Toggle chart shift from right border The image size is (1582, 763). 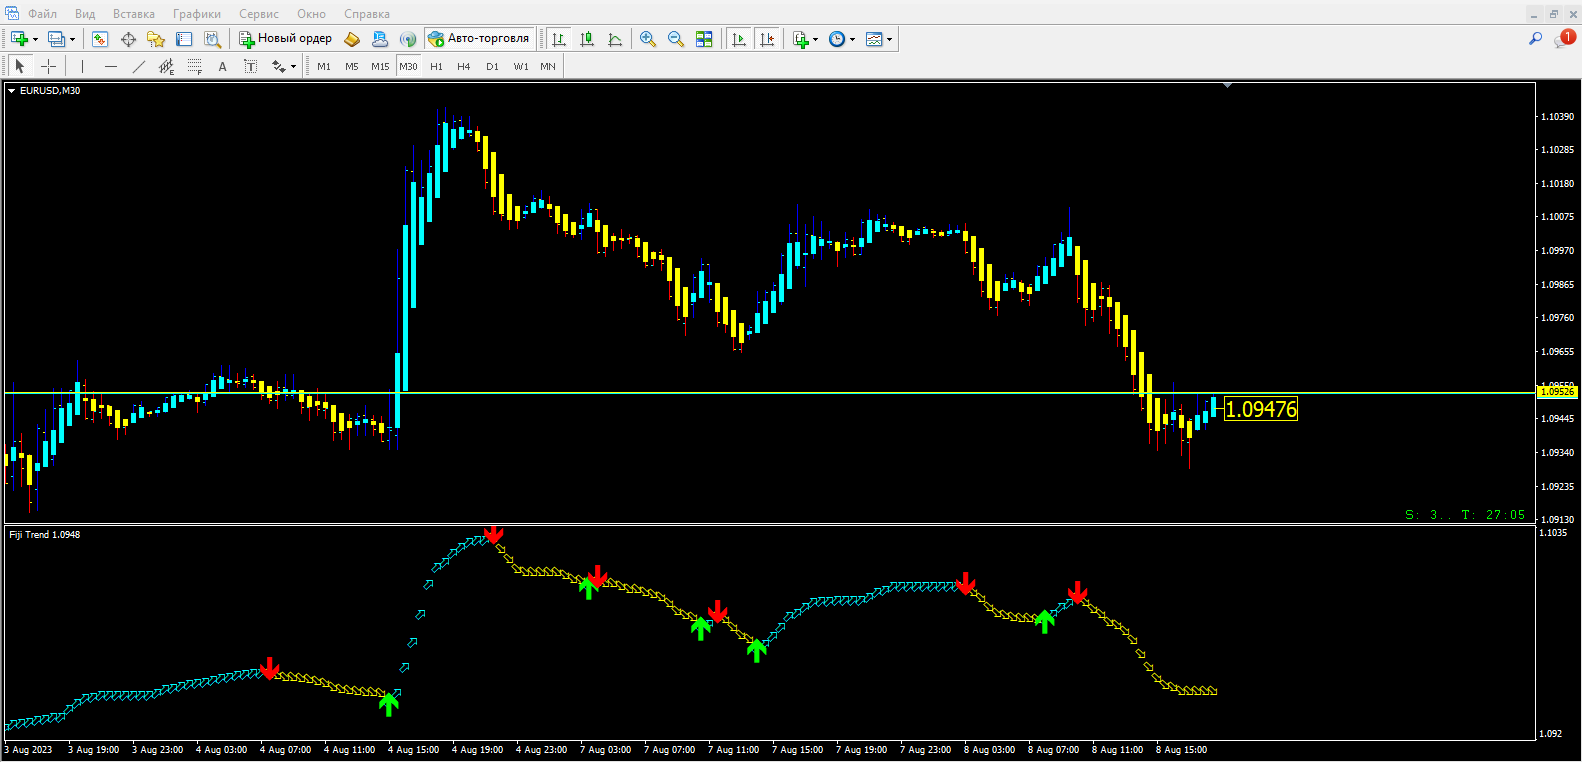767,39
